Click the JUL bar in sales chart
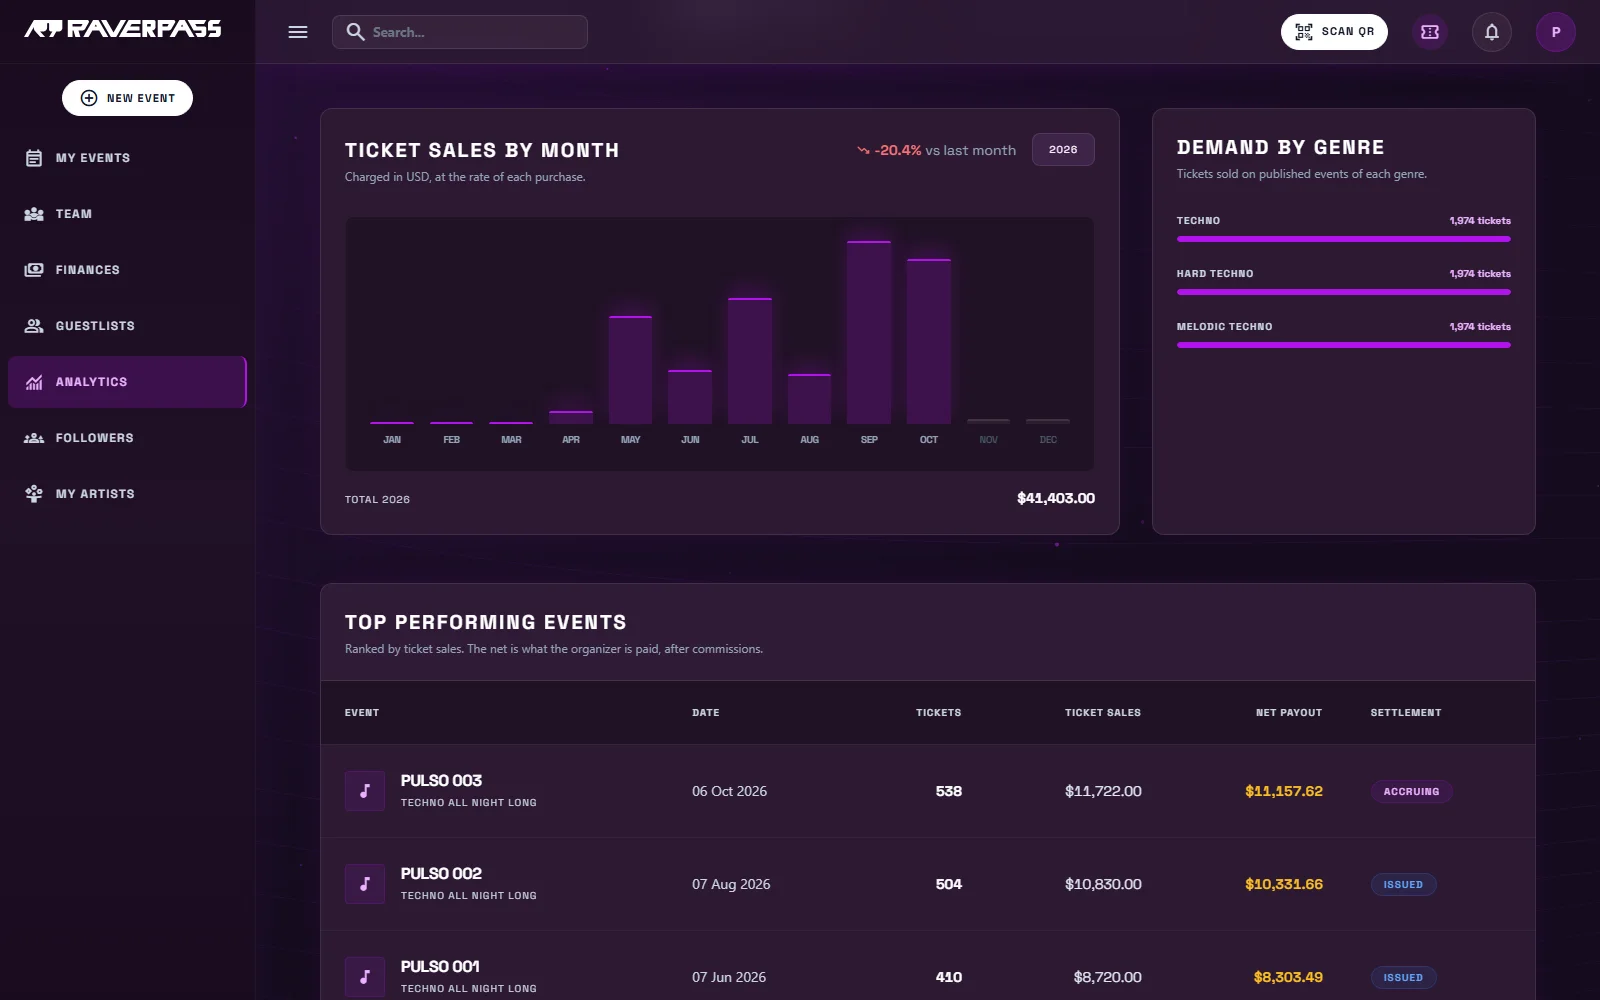 point(750,361)
